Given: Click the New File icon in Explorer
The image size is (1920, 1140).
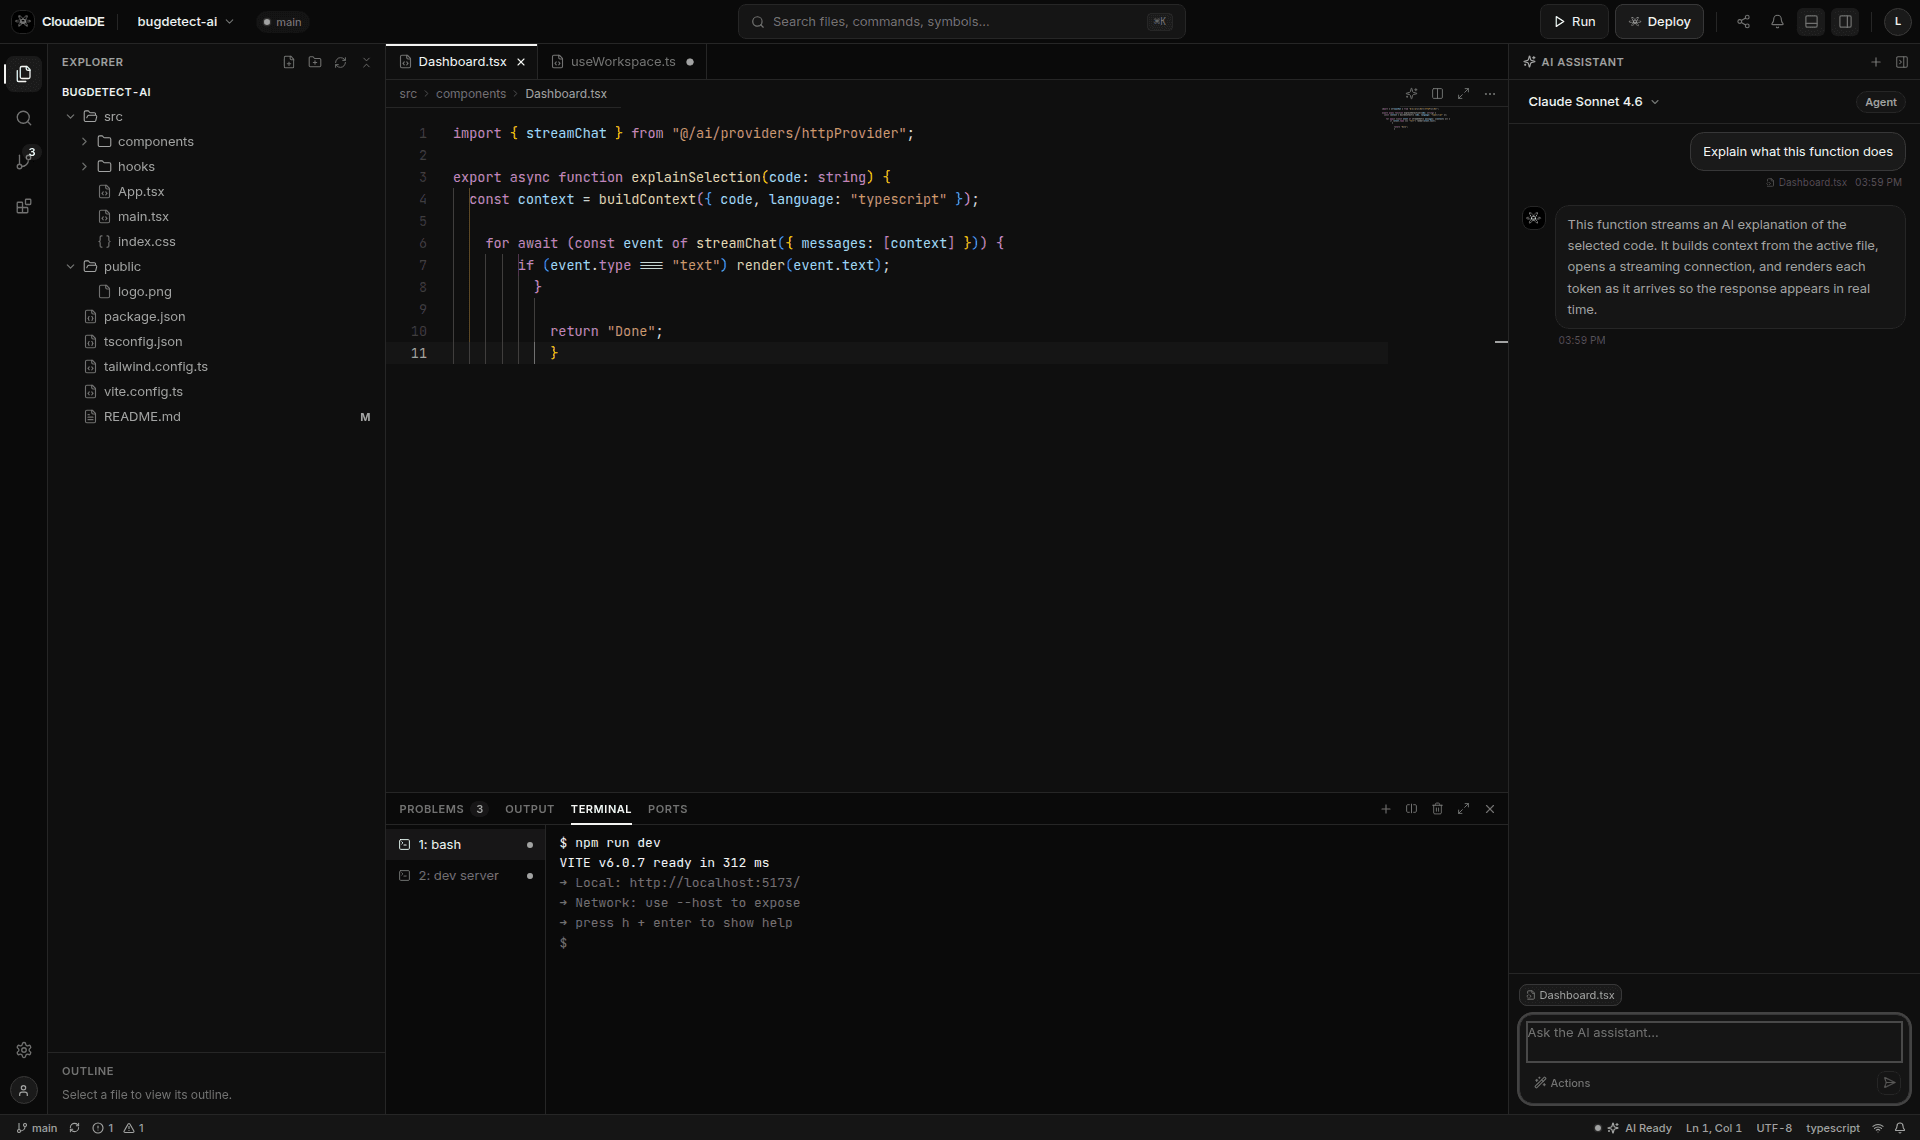Looking at the screenshot, I should [x=289, y=62].
